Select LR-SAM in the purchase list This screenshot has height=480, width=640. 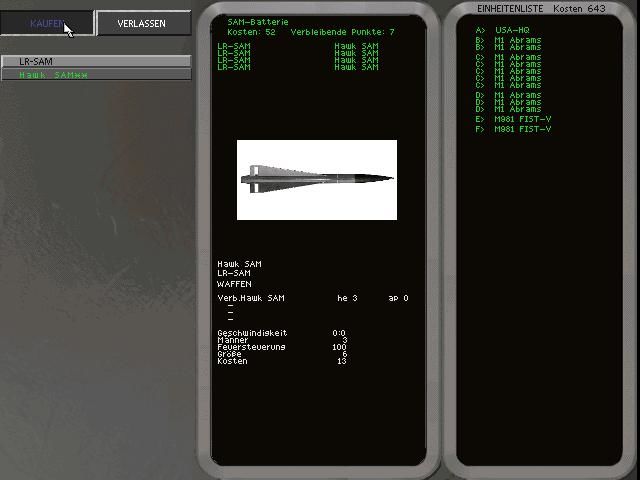click(x=96, y=62)
